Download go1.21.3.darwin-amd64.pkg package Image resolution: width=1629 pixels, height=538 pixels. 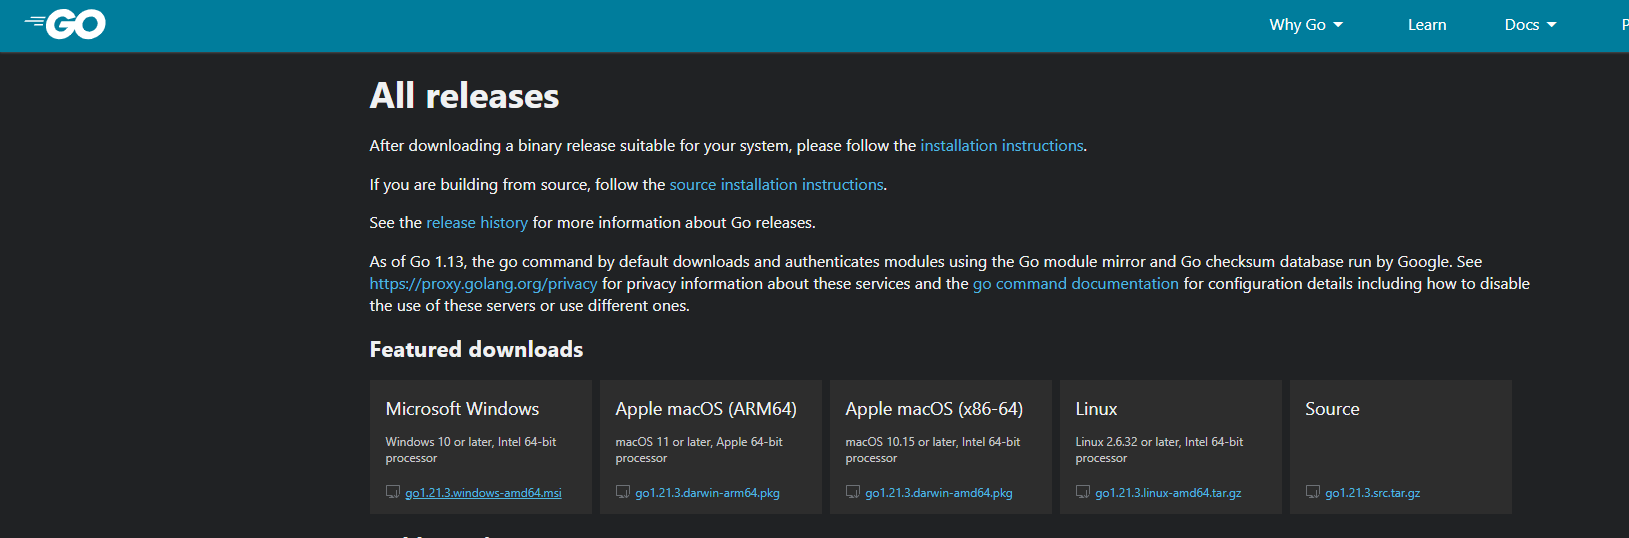939,493
